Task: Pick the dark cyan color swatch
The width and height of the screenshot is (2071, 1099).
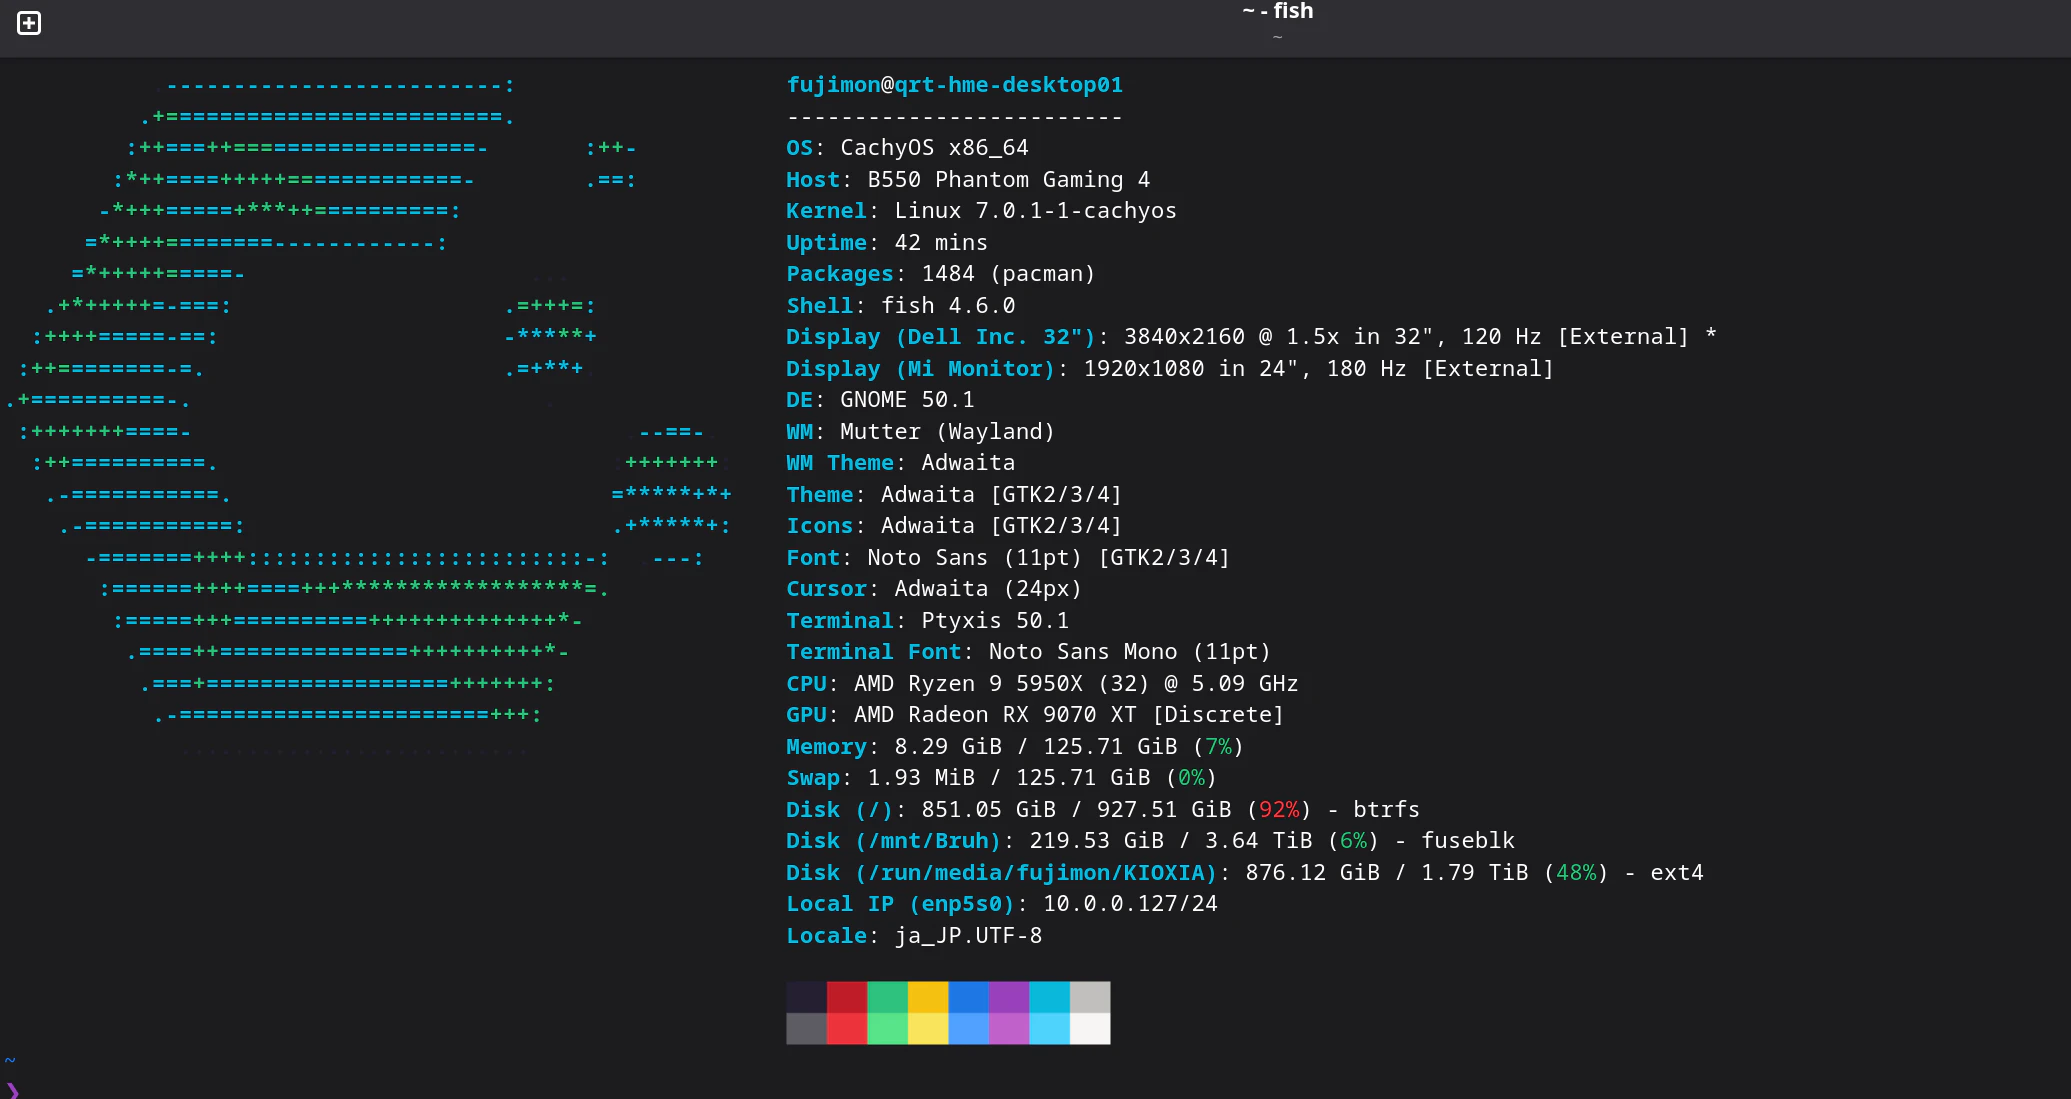Action: coord(1049,997)
